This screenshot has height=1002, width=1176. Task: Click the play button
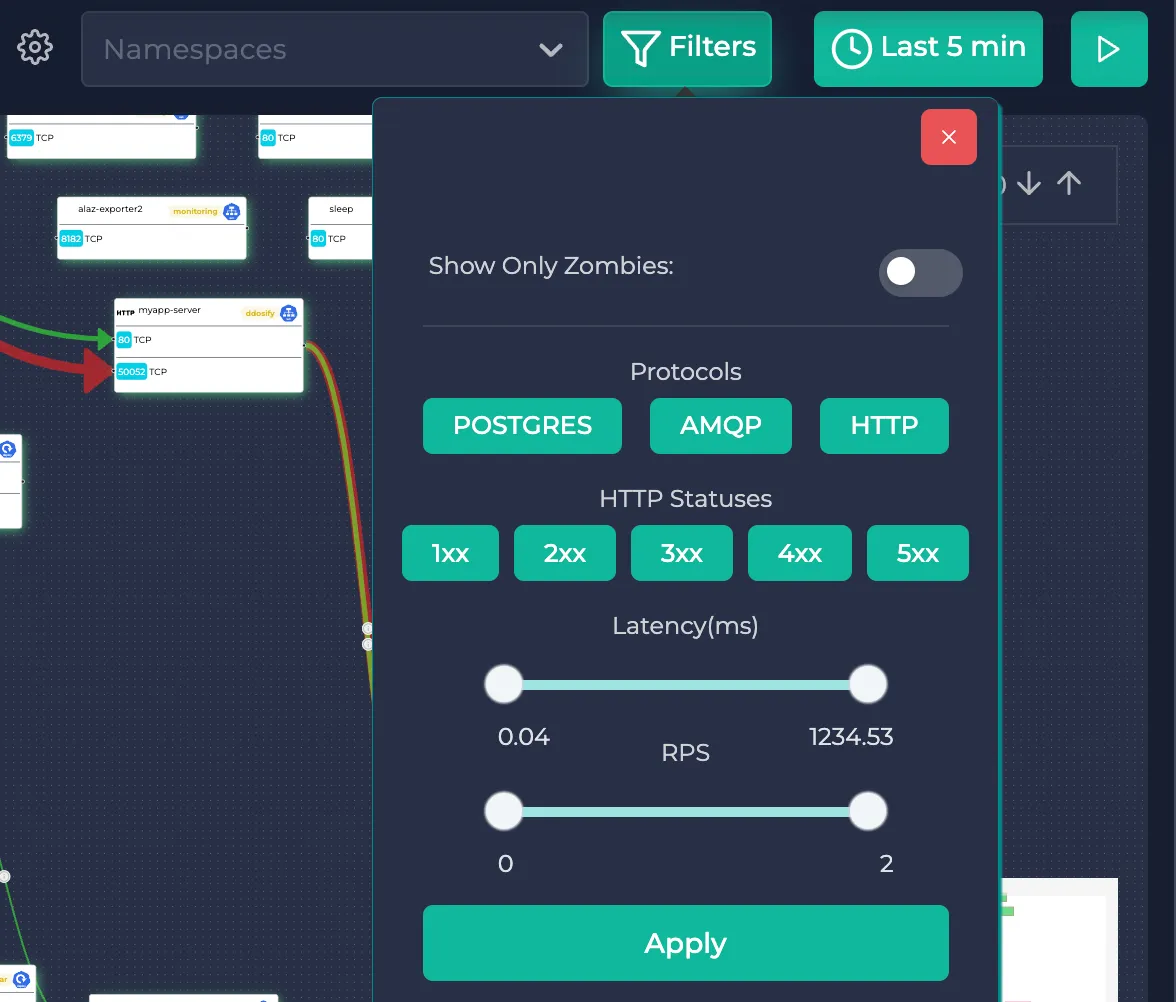1108,49
